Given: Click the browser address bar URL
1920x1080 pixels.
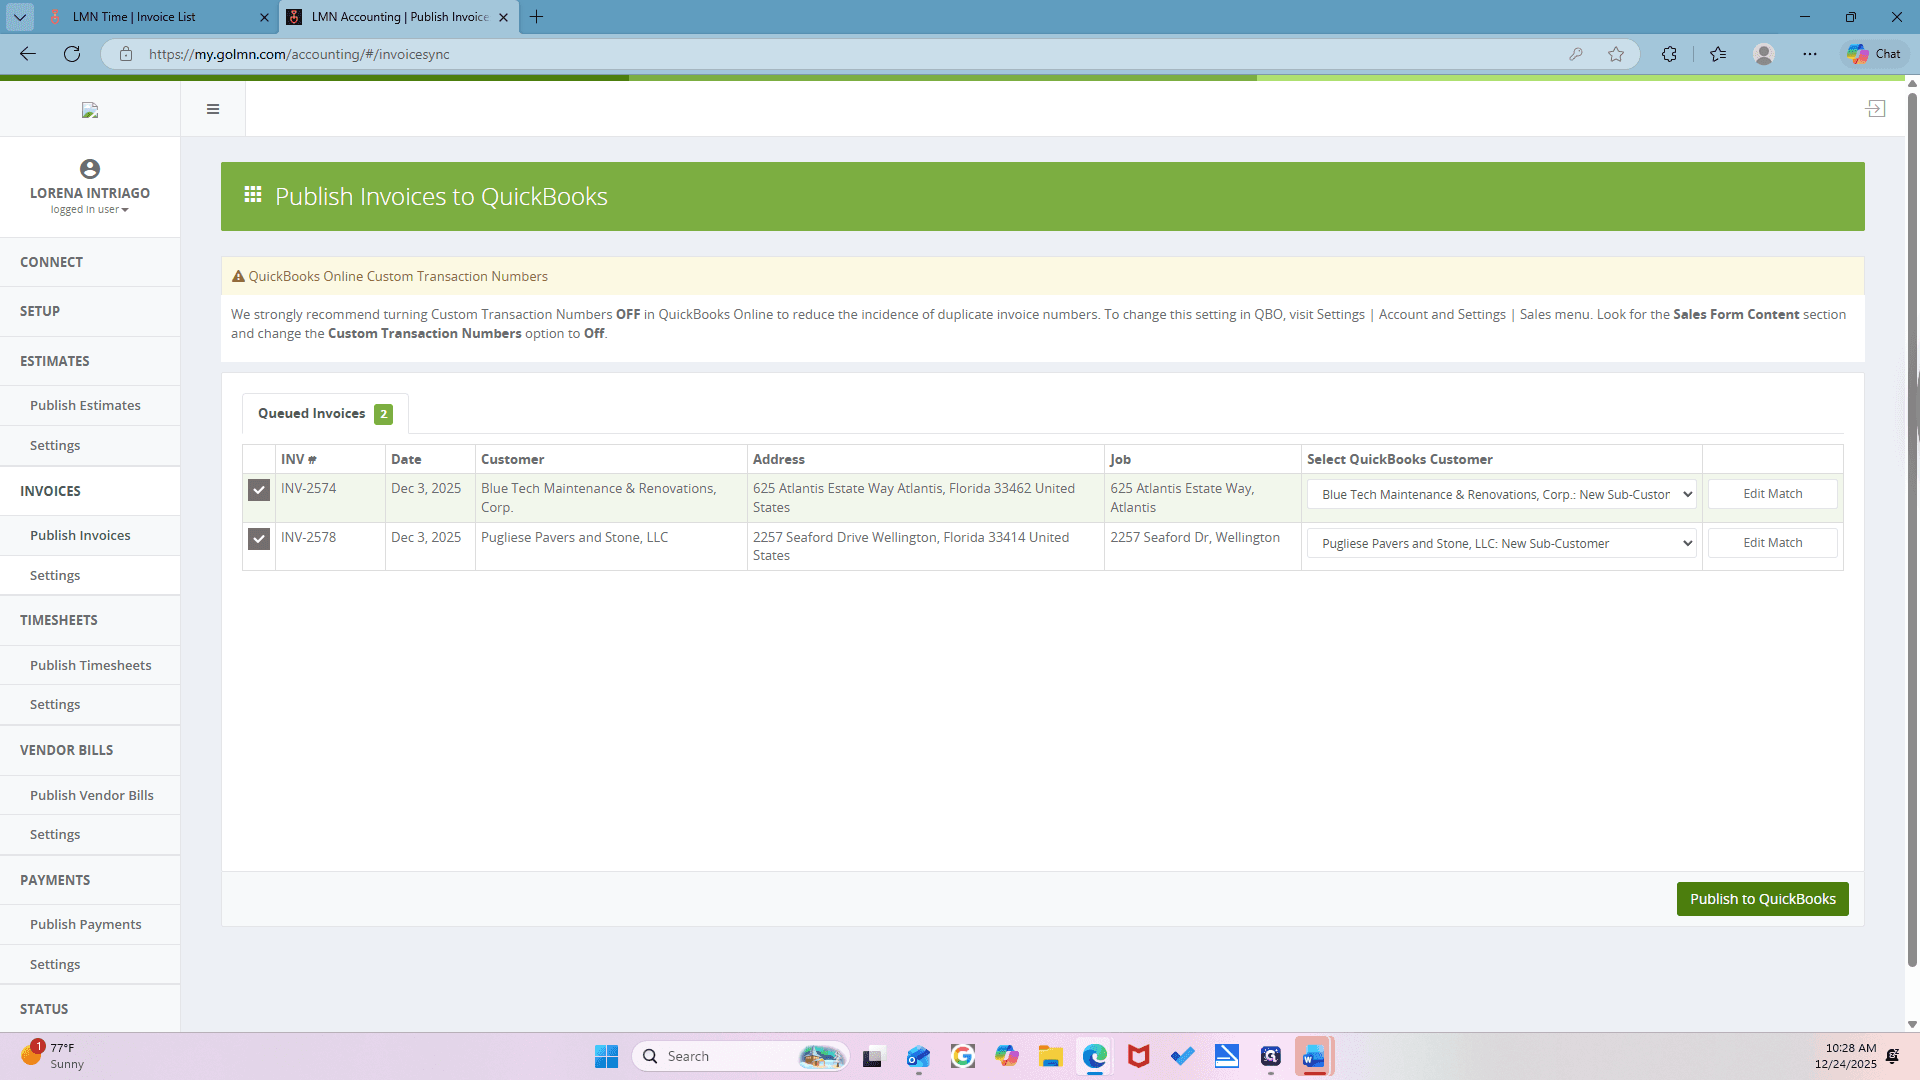Looking at the screenshot, I should (299, 54).
